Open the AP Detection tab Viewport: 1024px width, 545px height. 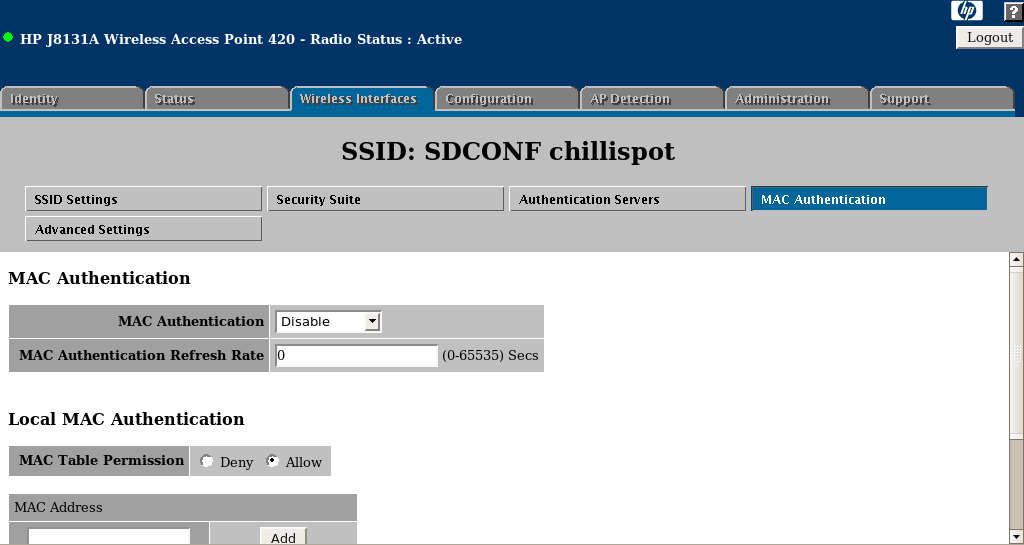(x=650, y=99)
